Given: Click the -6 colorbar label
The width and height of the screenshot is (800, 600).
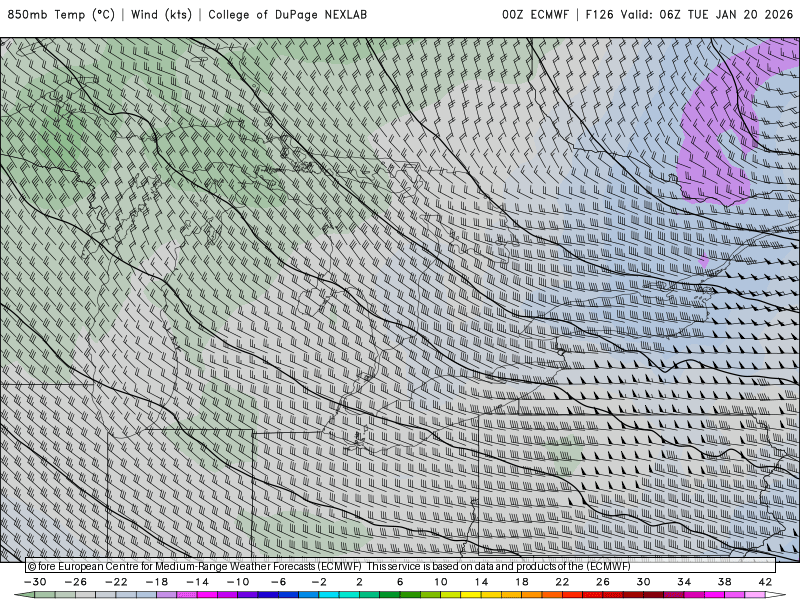Looking at the screenshot, I should click(279, 582).
